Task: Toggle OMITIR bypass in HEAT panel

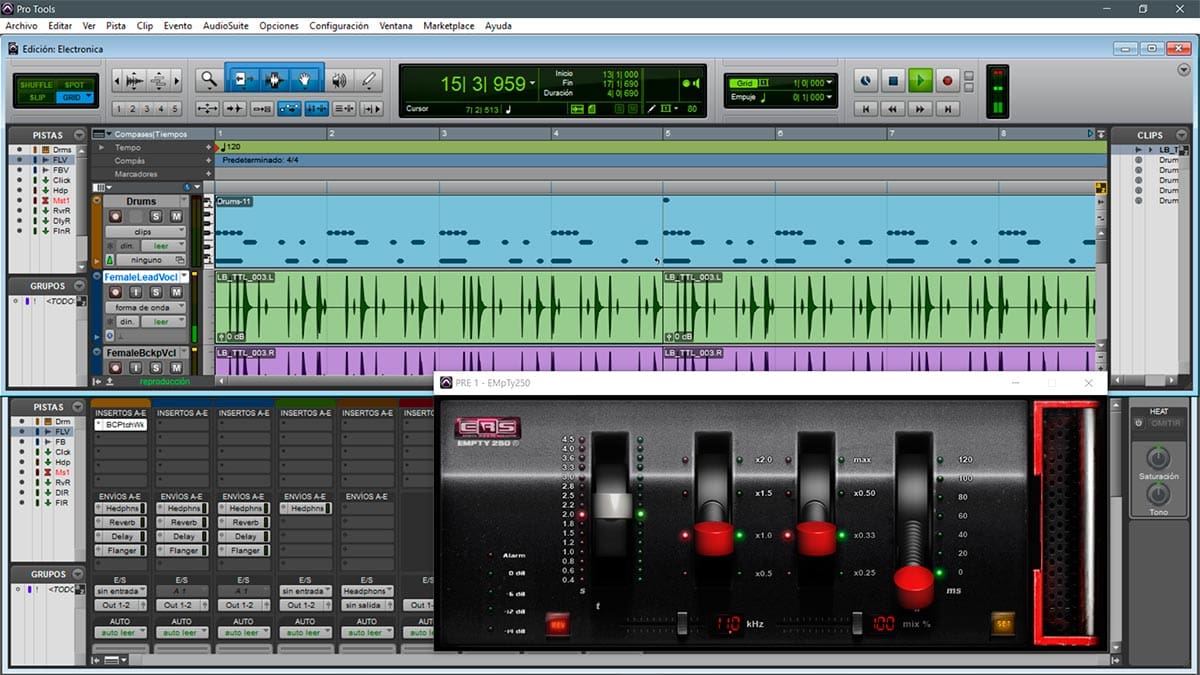Action: 1167,422
